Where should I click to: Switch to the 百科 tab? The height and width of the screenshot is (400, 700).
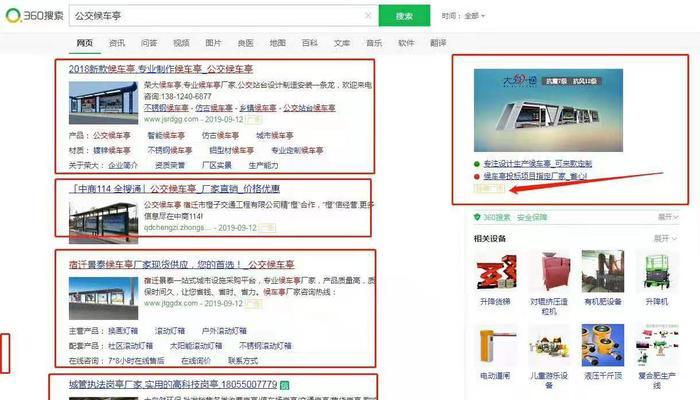(310, 43)
